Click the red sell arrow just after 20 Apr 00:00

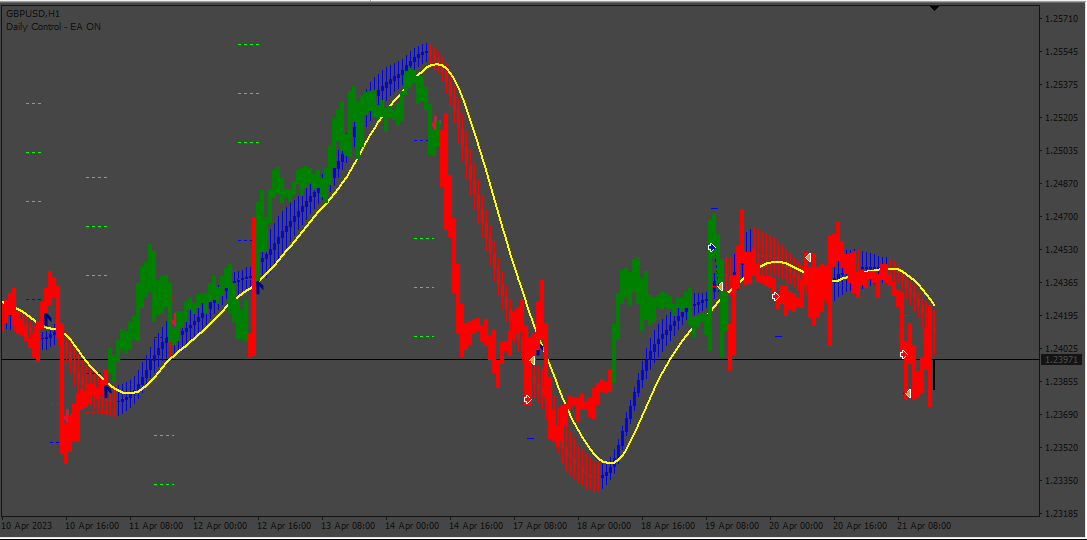pos(776,297)
